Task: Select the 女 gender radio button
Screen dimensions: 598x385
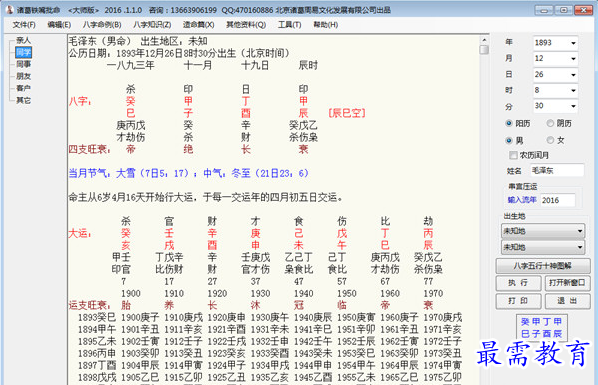Action: (x=550, y=140)
